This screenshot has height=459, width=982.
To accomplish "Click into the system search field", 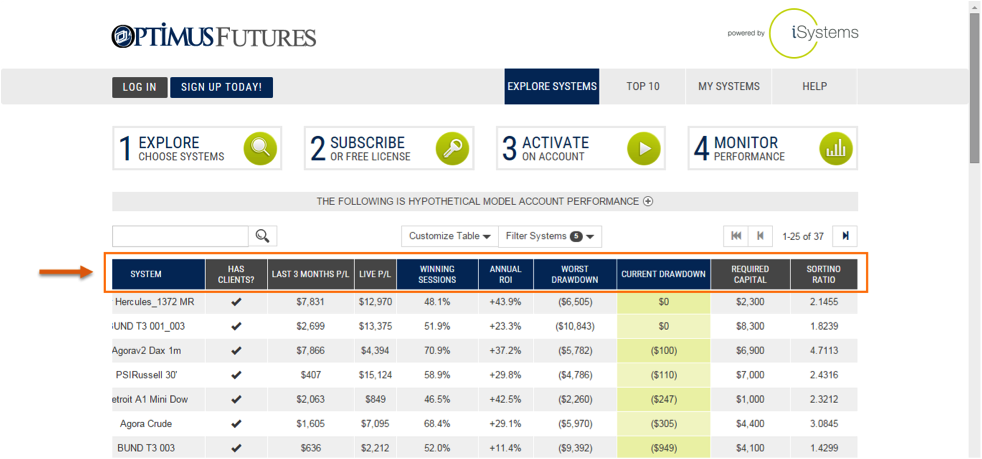I will point(180,236).
